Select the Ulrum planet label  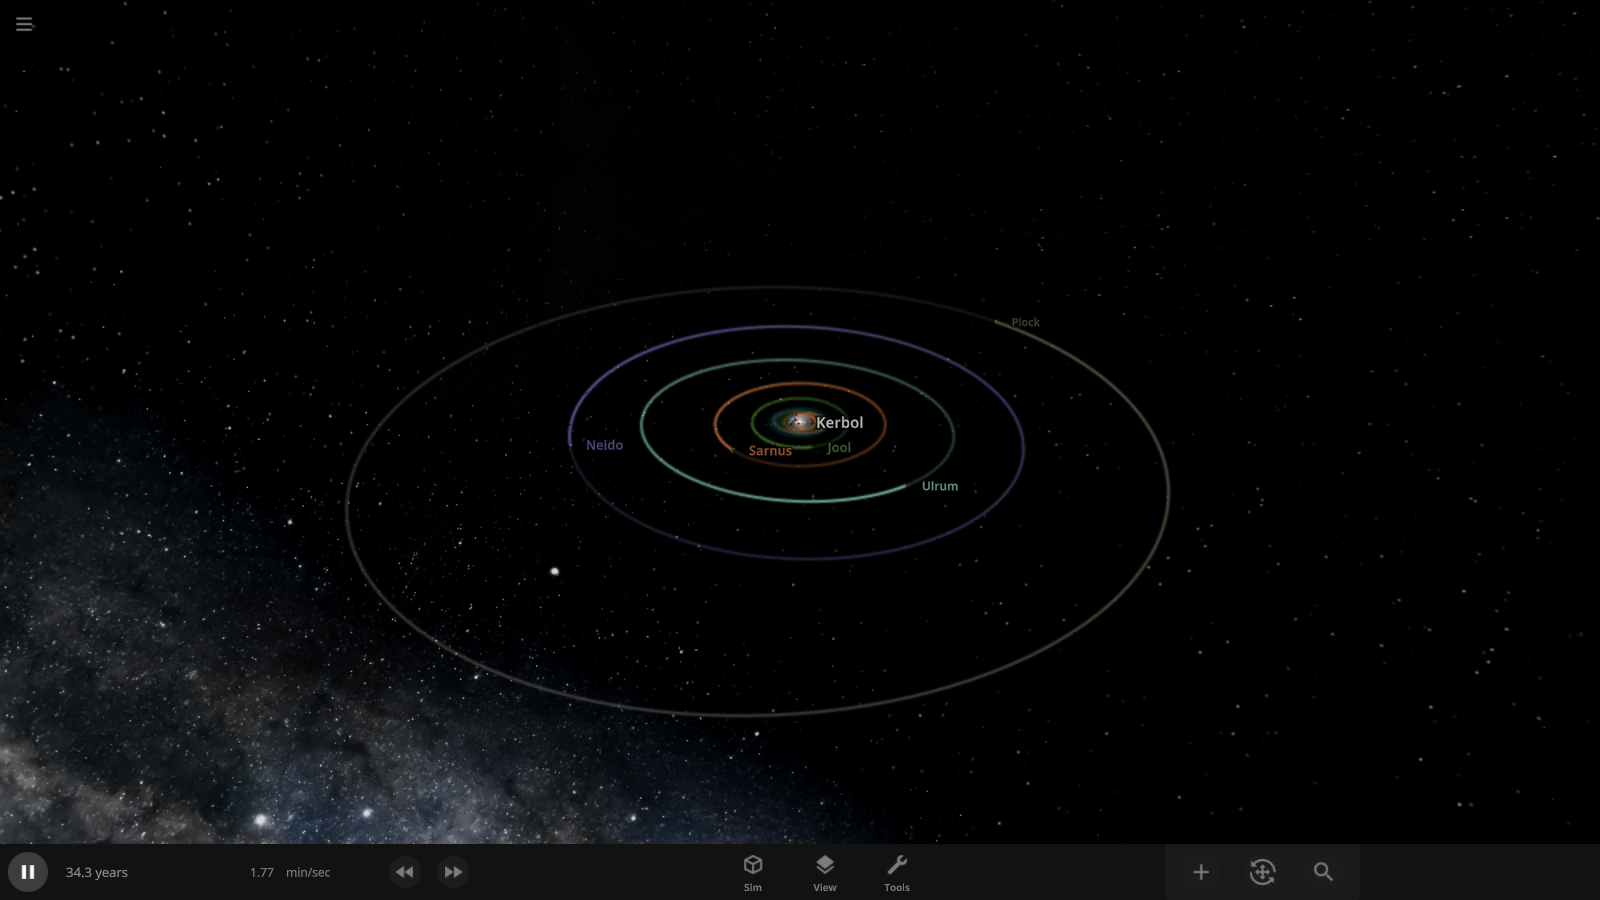click(x=940, y=486)
